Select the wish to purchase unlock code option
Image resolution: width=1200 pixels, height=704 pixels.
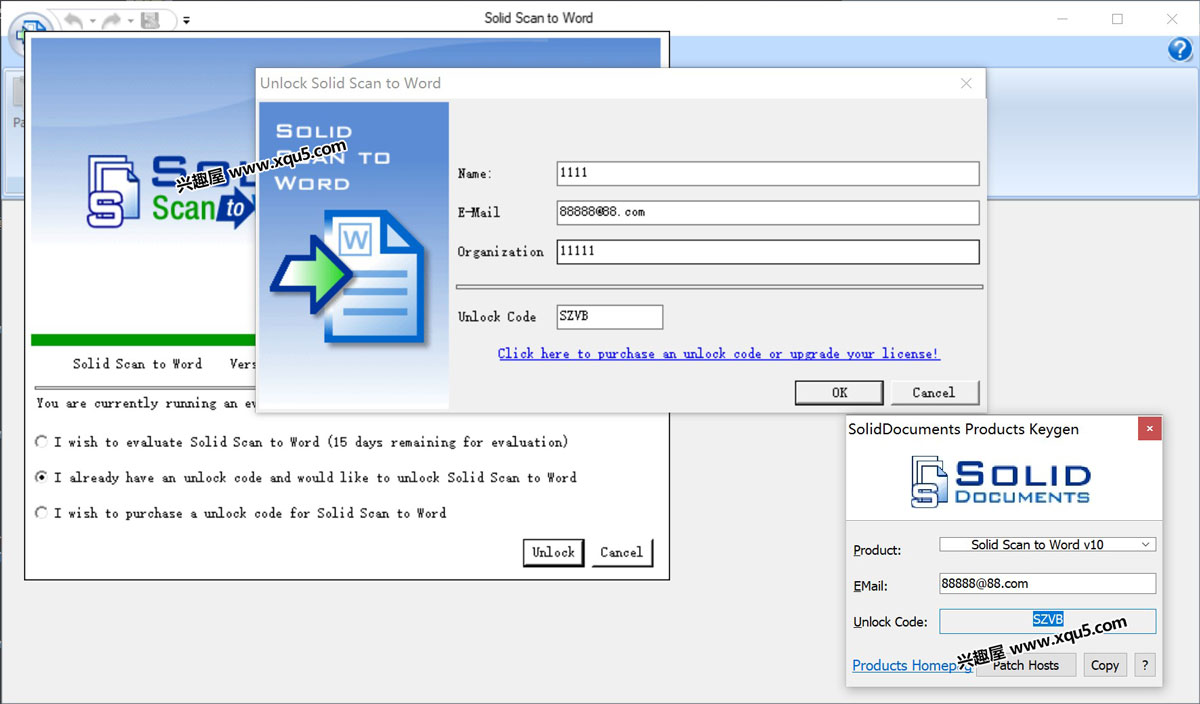[x=240, y=513]
